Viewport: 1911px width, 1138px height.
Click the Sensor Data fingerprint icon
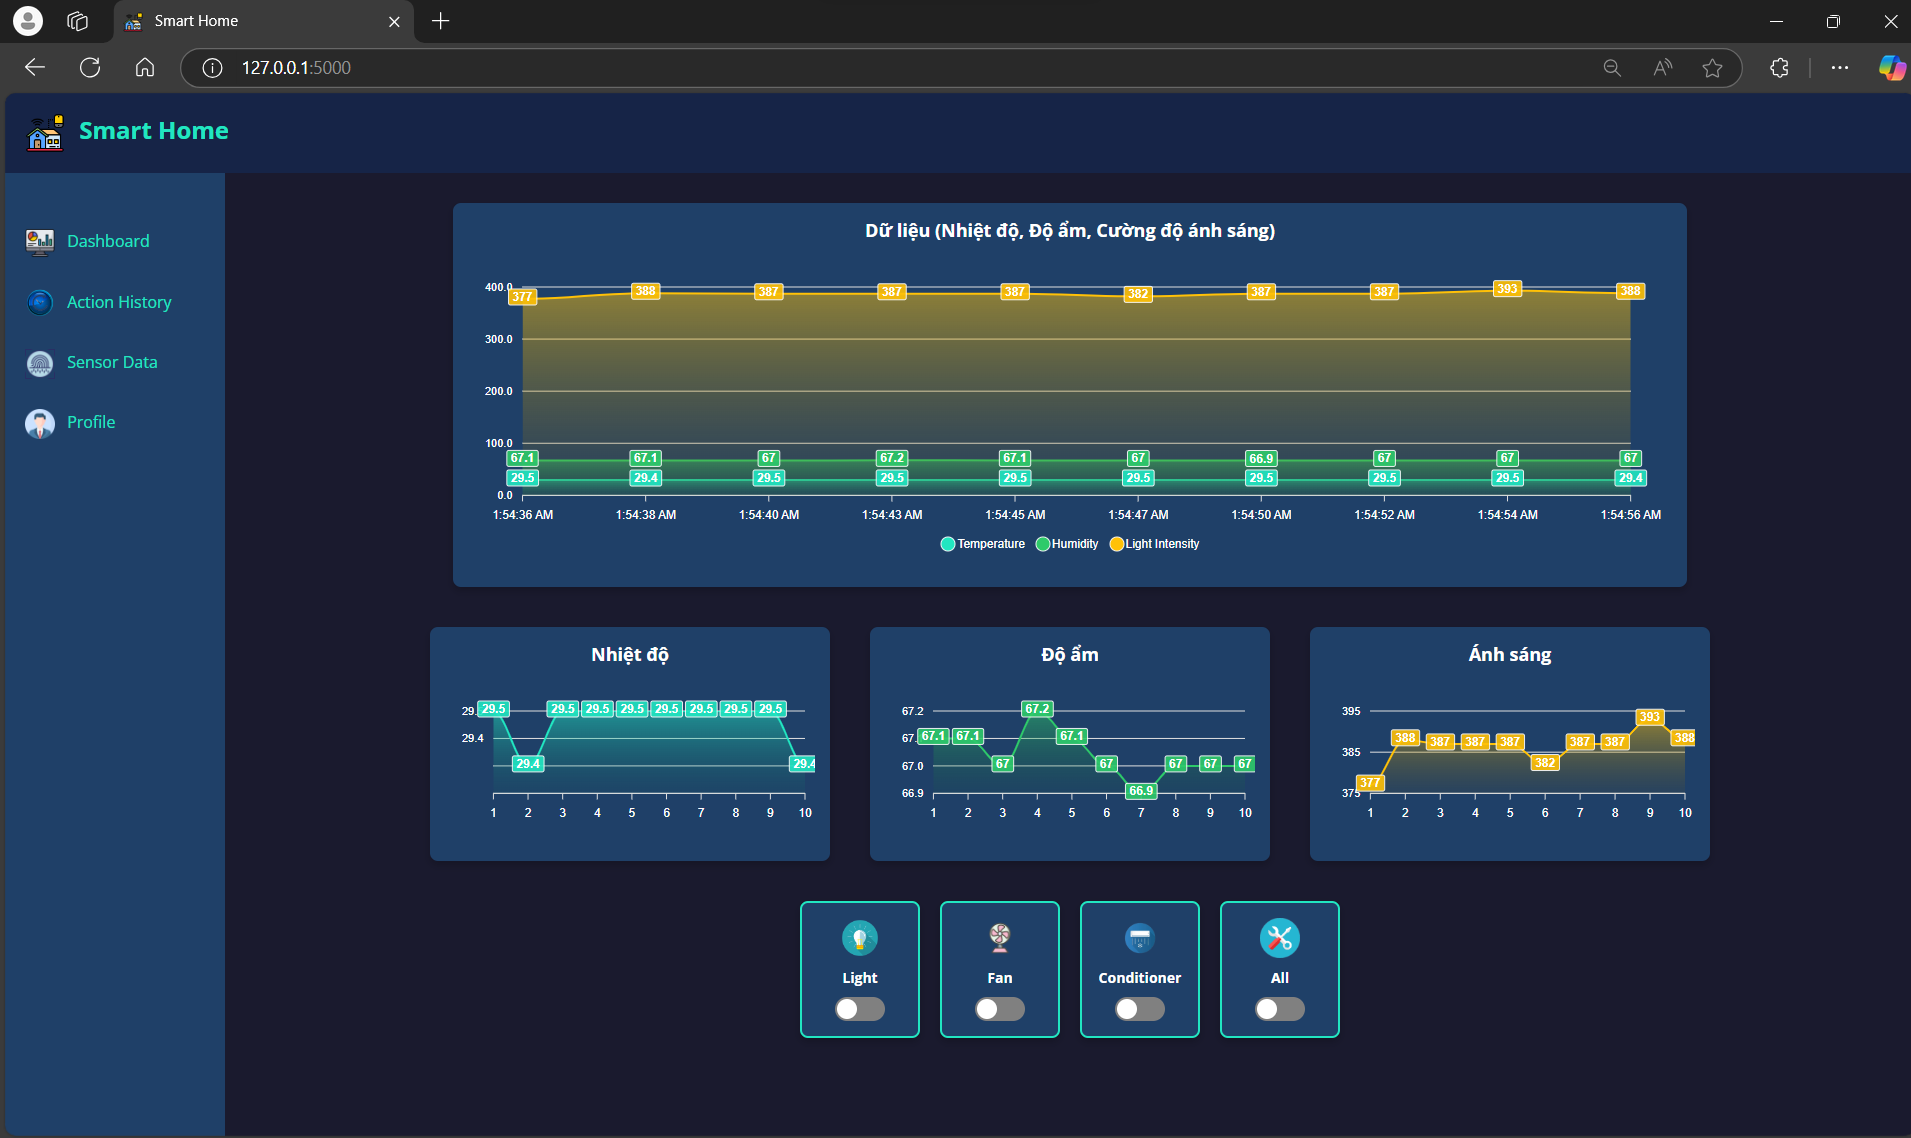40,363
